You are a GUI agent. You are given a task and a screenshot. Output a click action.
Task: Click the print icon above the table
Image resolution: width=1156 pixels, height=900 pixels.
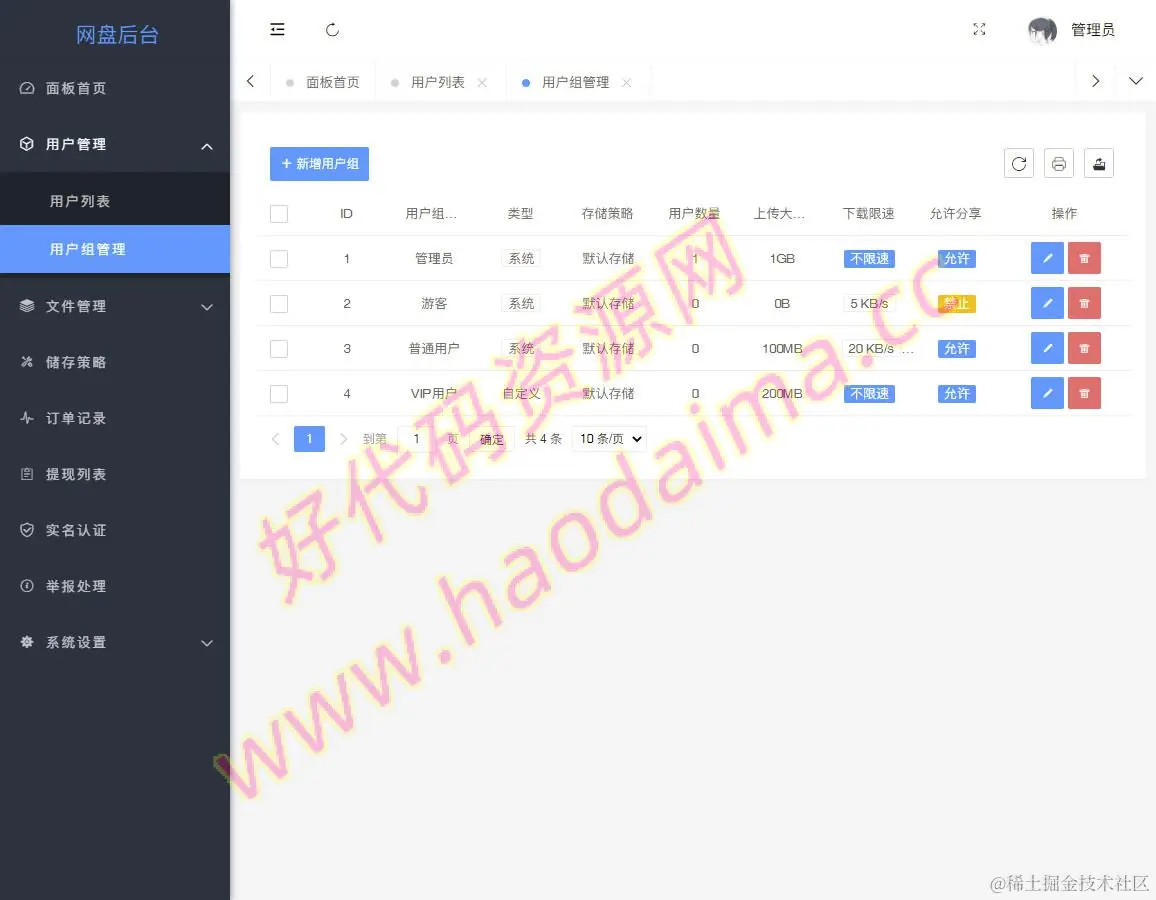pos(1058,162)
